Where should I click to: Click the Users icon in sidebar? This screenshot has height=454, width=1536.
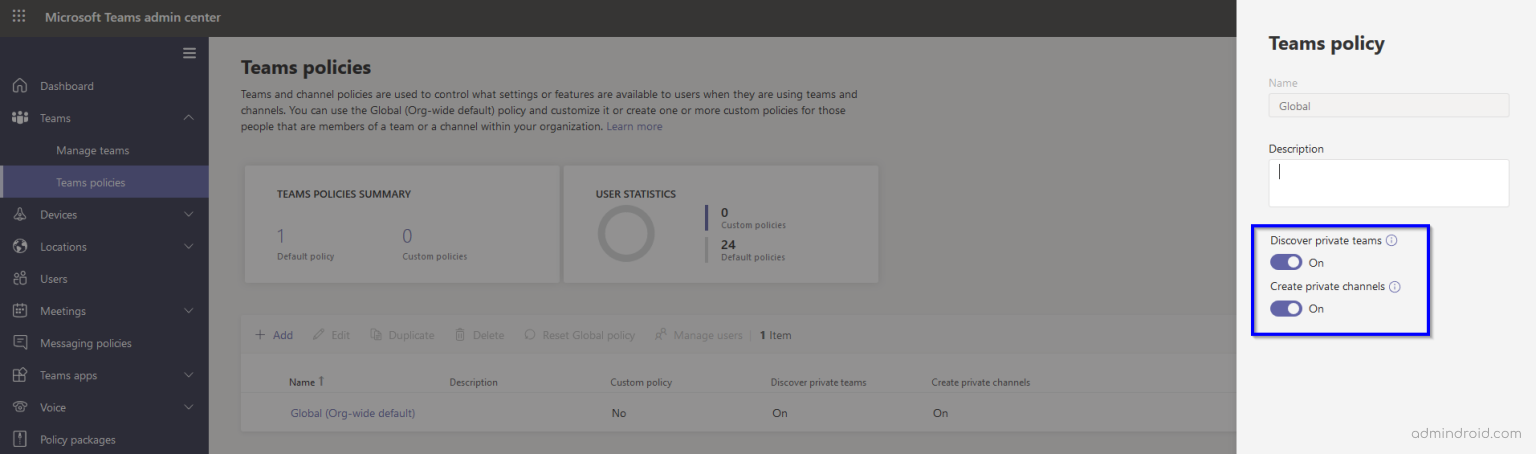click(20, 278)
